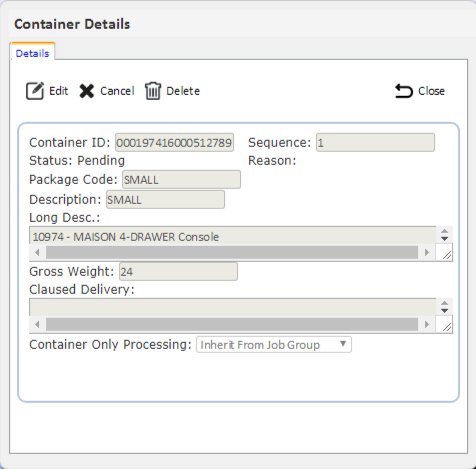Open Container Only Processing dropdown
The image size is (476, 469).
(274, 344)
